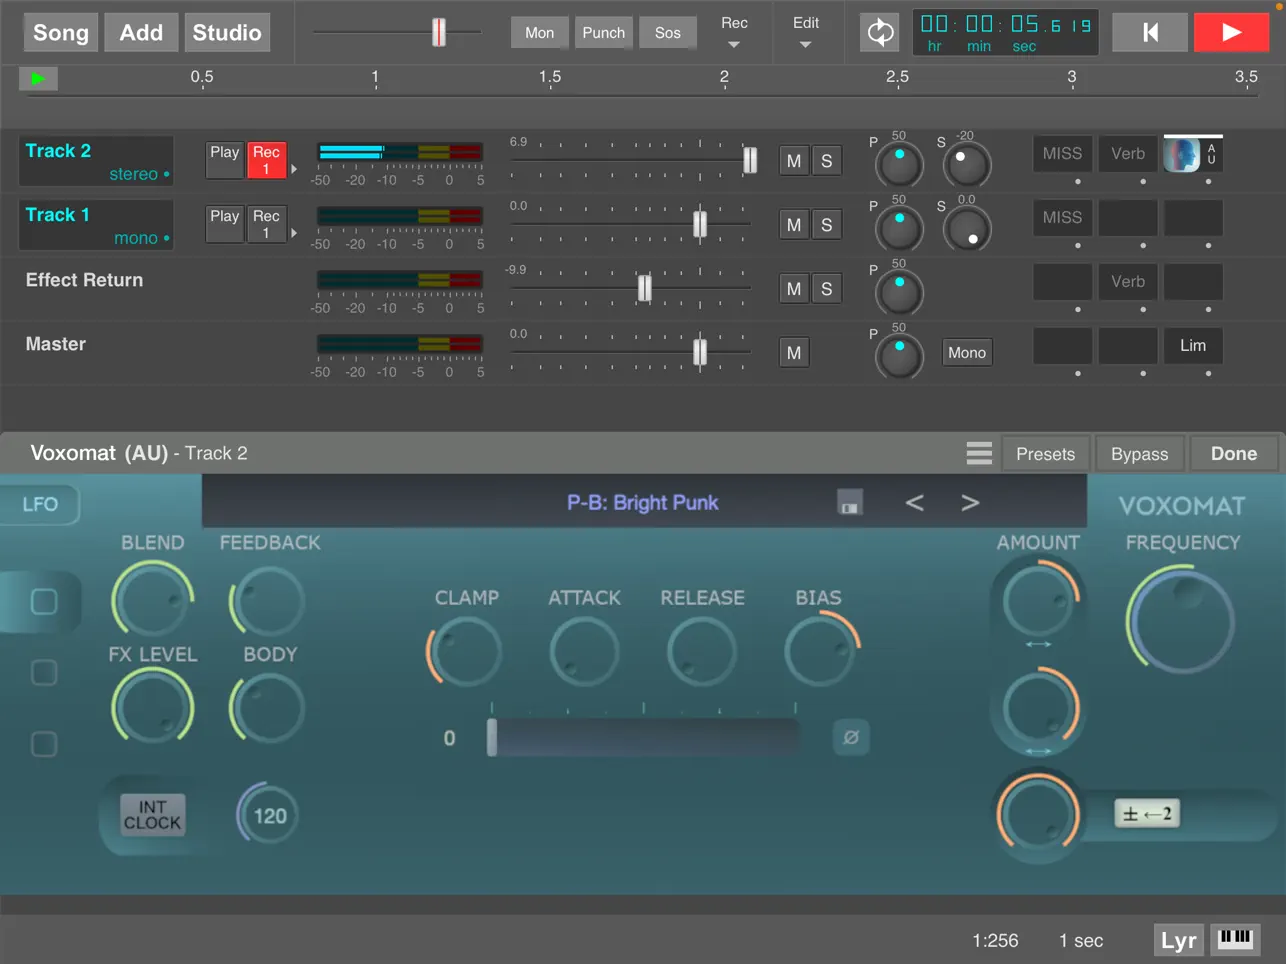
Task: Start playback with the red play button
Action: point(1231,32)
